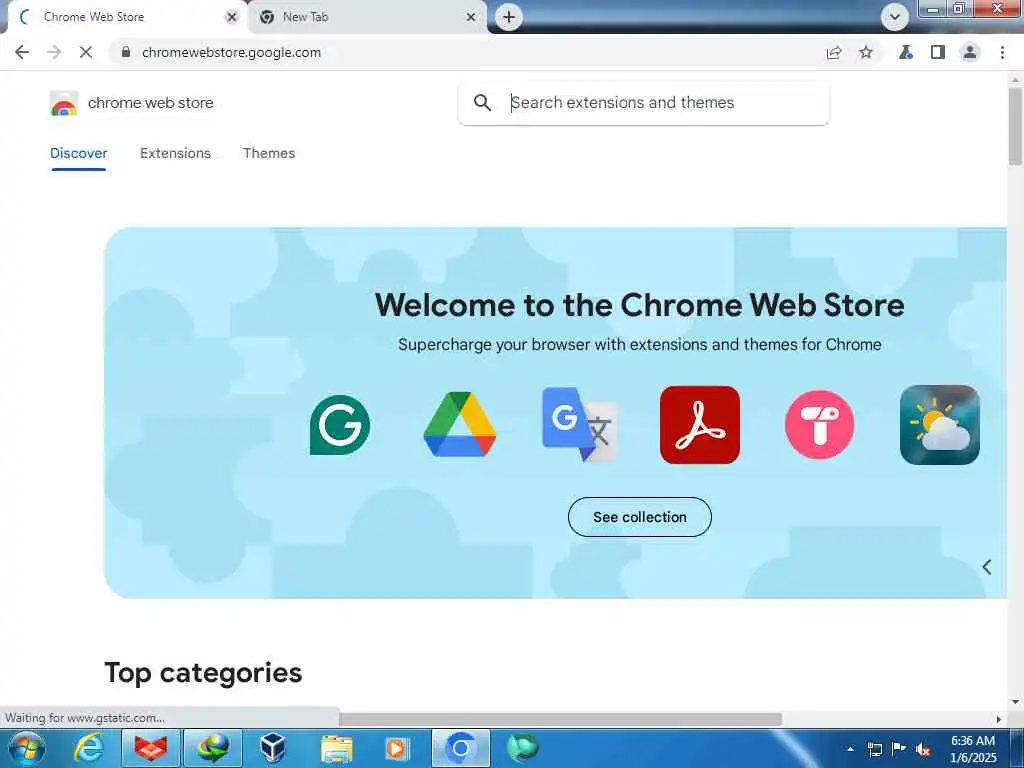Image resolution: width=1024 pixels, height=768 pixels.
Task: Open the globe download manager taskbar icon
Action: pos(213,748)
